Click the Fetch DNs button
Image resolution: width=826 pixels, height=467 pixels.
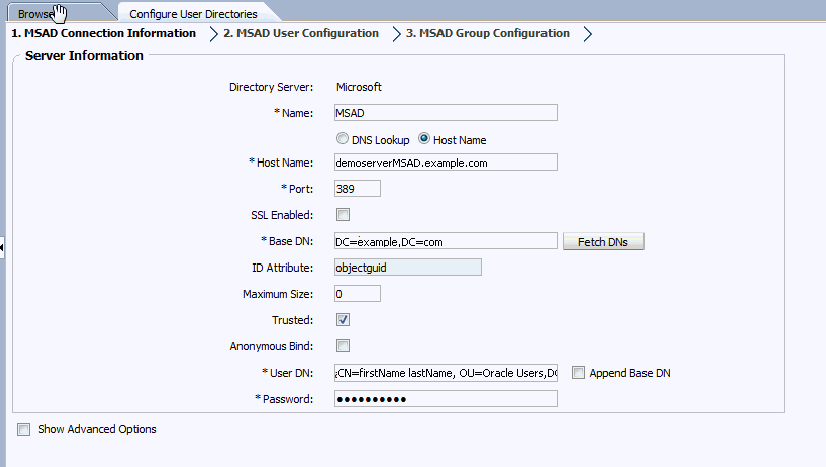[x=604, y=241]
